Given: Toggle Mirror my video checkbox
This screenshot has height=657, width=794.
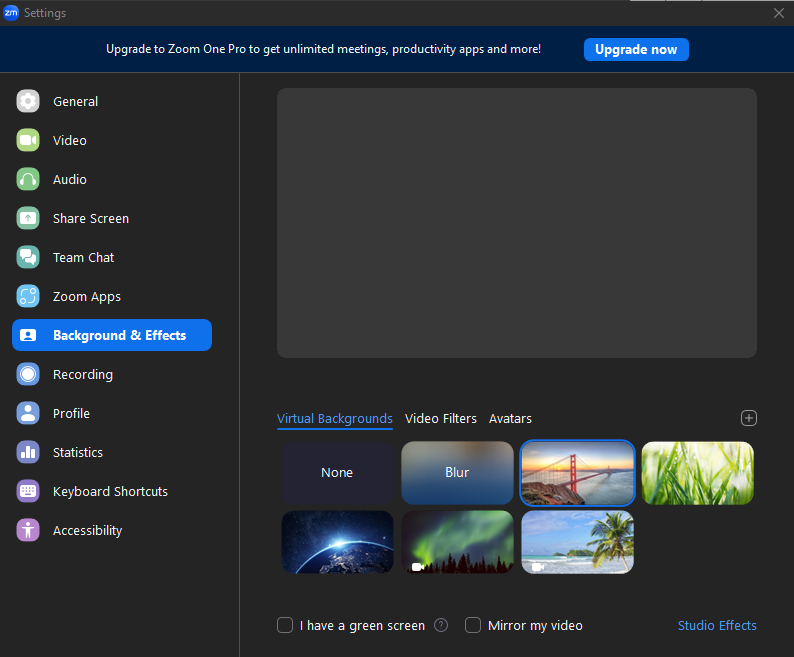Looking at the screenshot, I should (473, 626).
